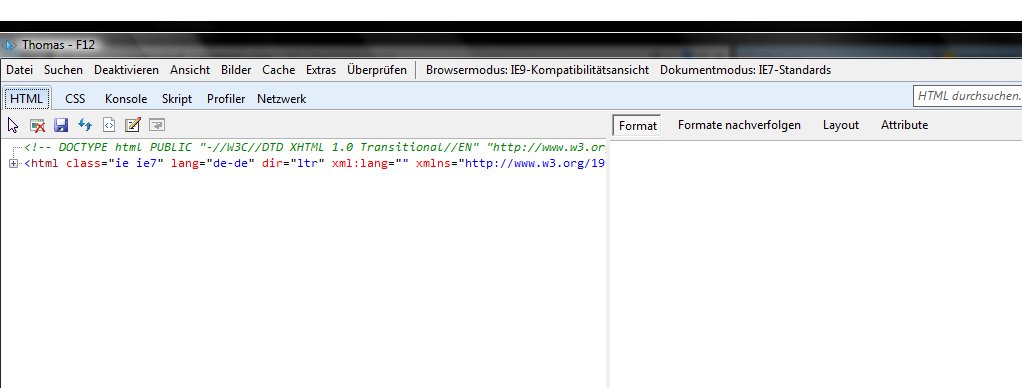Open the Deaktivieren menu
Viewport: 1022px width, 388px height.
(126, 70)
